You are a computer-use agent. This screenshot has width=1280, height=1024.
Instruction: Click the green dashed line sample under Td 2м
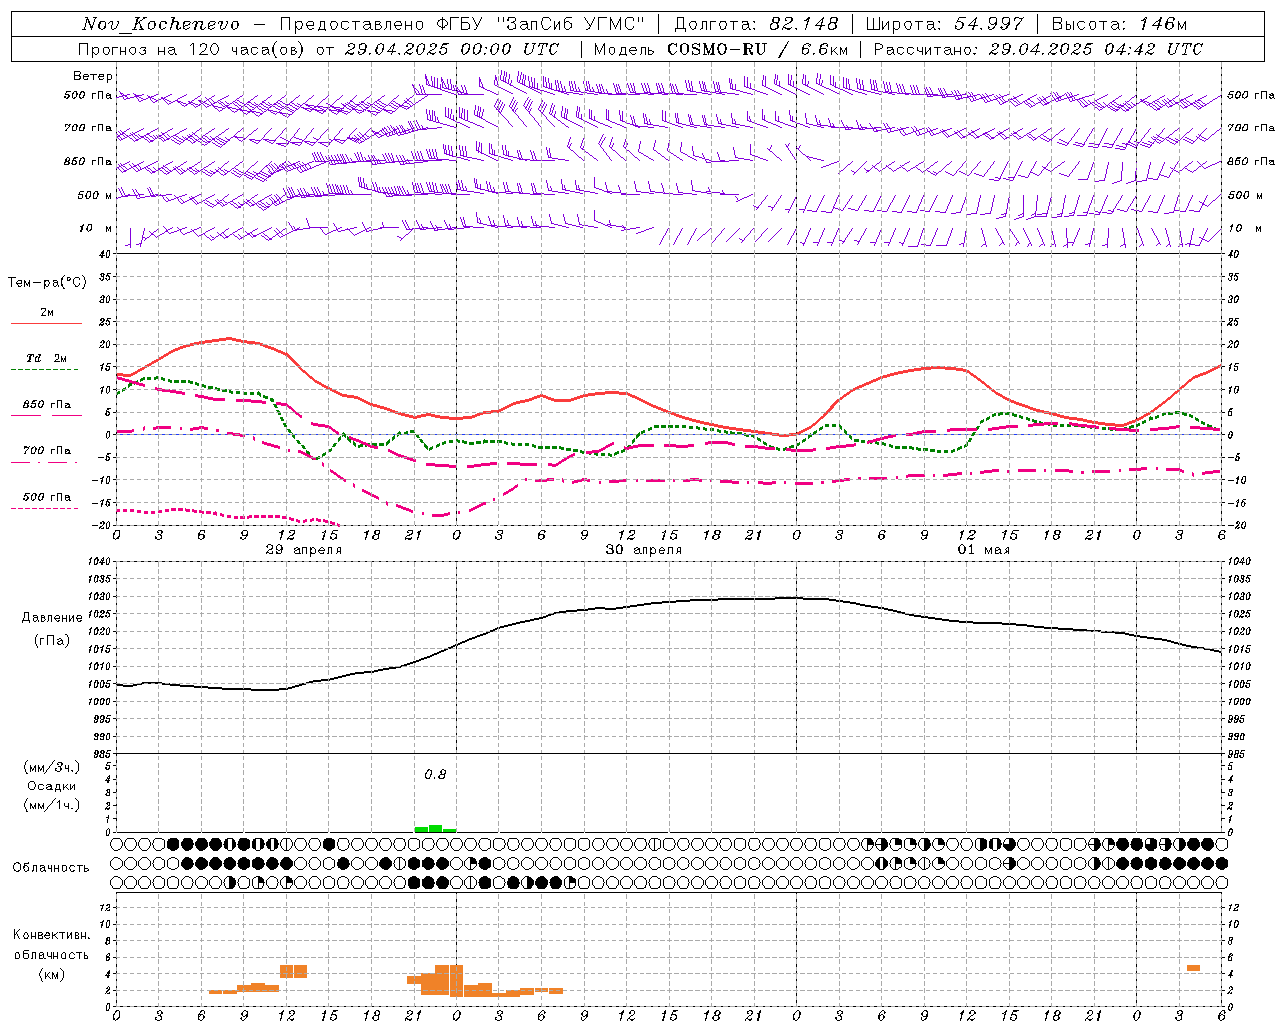tap(46, 370)
